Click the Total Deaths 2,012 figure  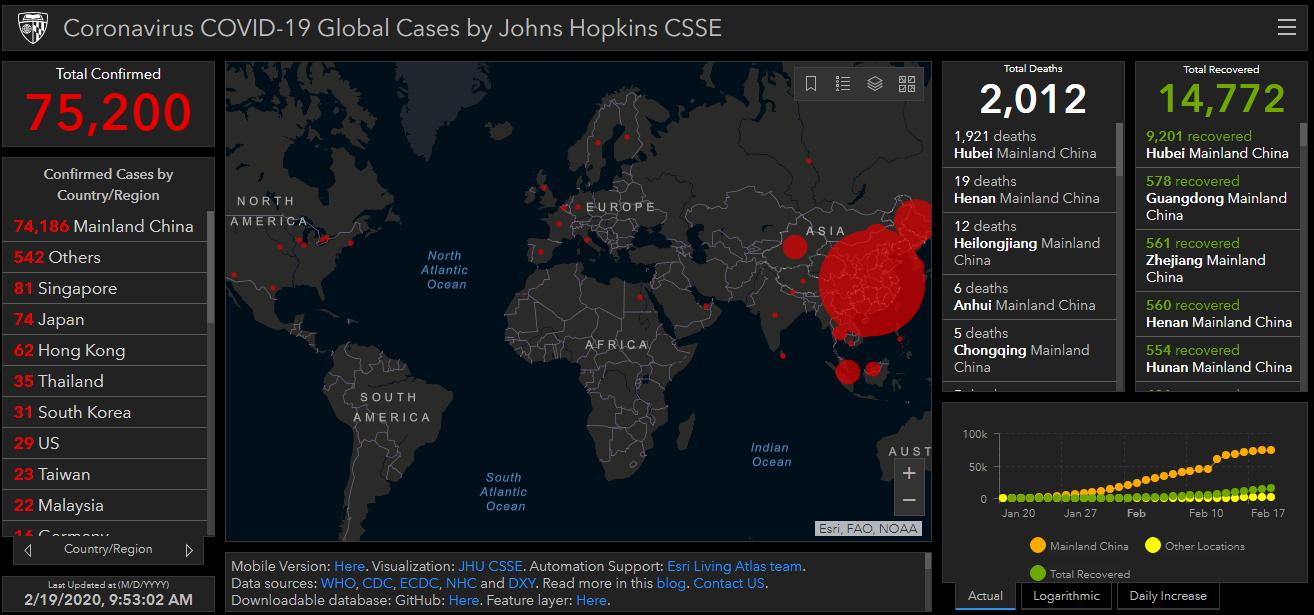coord(1033,99)
